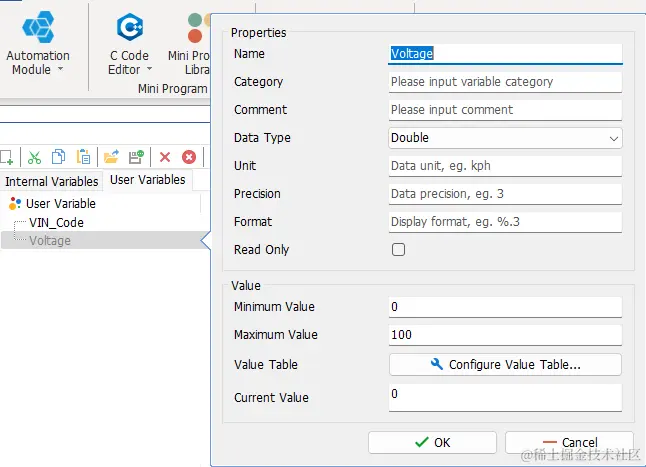
Task: Paste variable from the clipboard icon
Action: pyautogui.click(x=83, y=157)
